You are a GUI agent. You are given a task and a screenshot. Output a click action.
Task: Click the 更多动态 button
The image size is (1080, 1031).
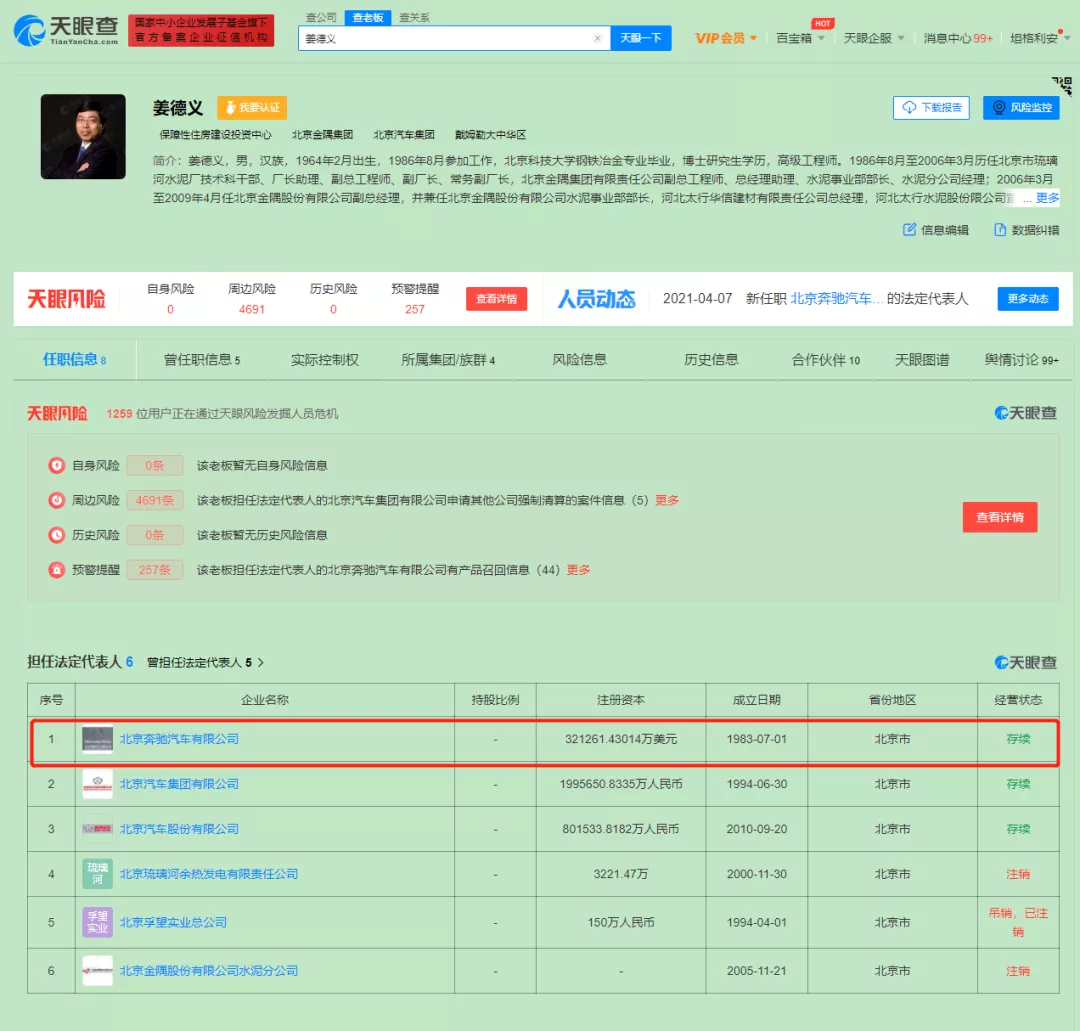[x=1028, y=299]
